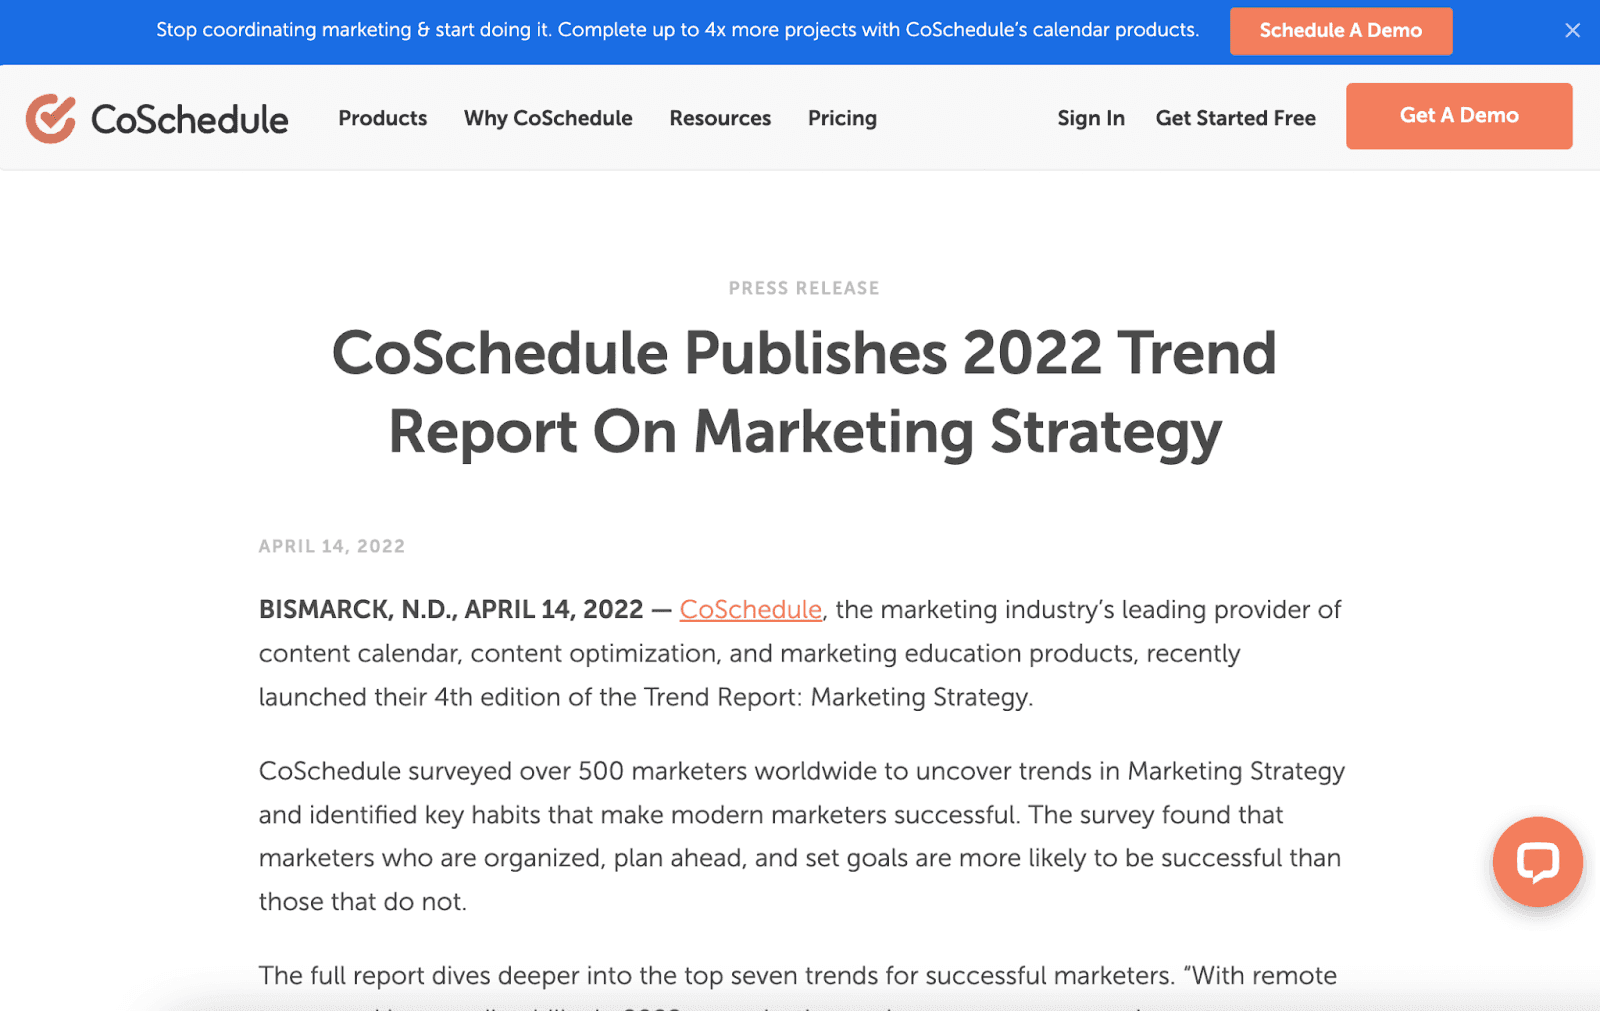Click the APRIL 14, 2022 date label
This screenshot has height=1011, width=1600.
click(332, 546)
